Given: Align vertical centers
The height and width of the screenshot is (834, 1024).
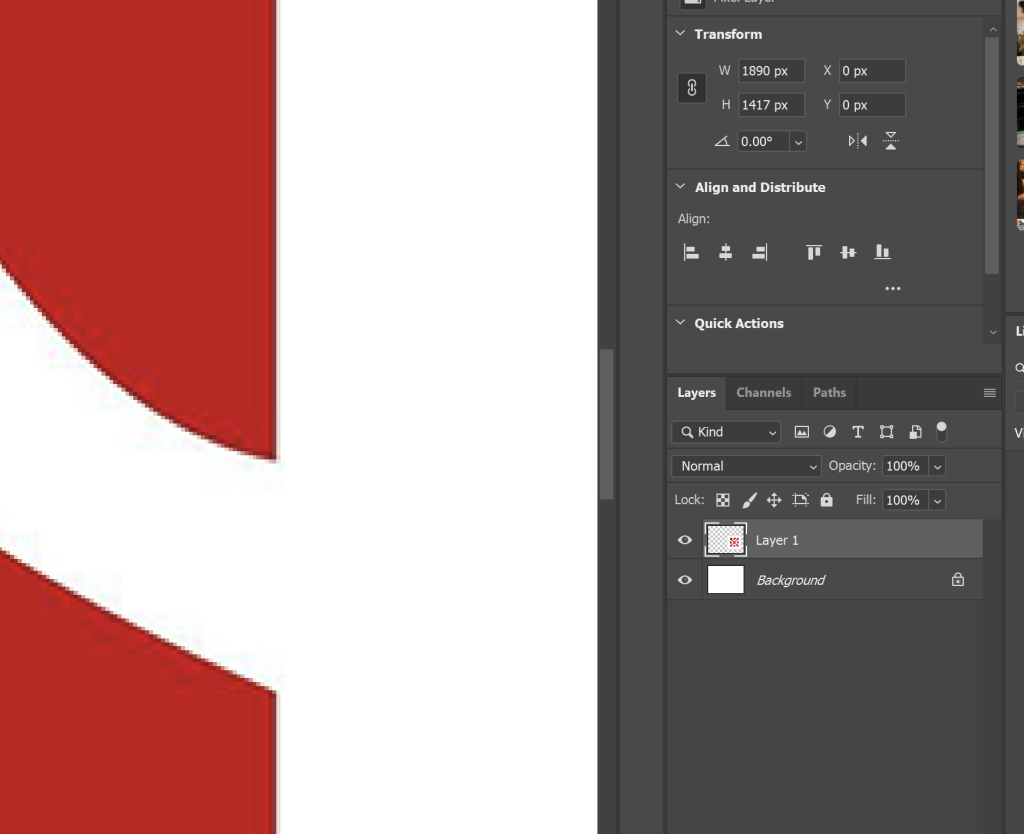Looking at the screenshot, I should tap(848, 252).
